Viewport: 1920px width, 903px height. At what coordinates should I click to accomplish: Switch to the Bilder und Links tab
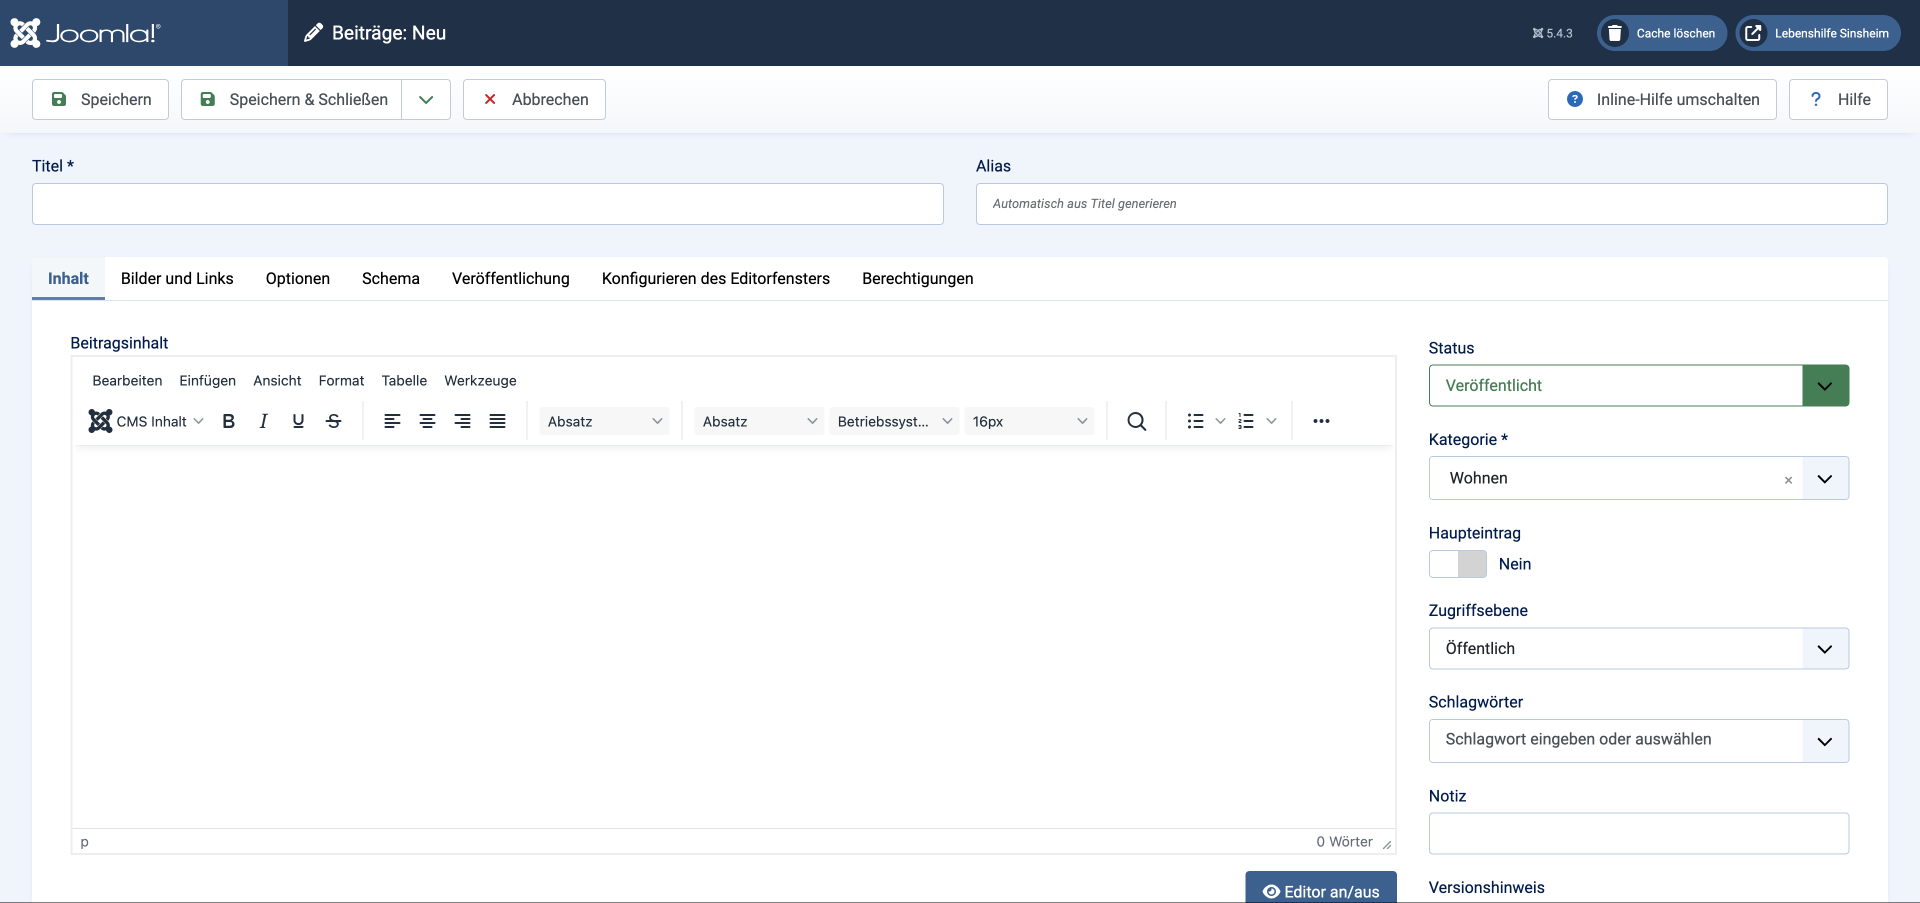click(177, 278)
